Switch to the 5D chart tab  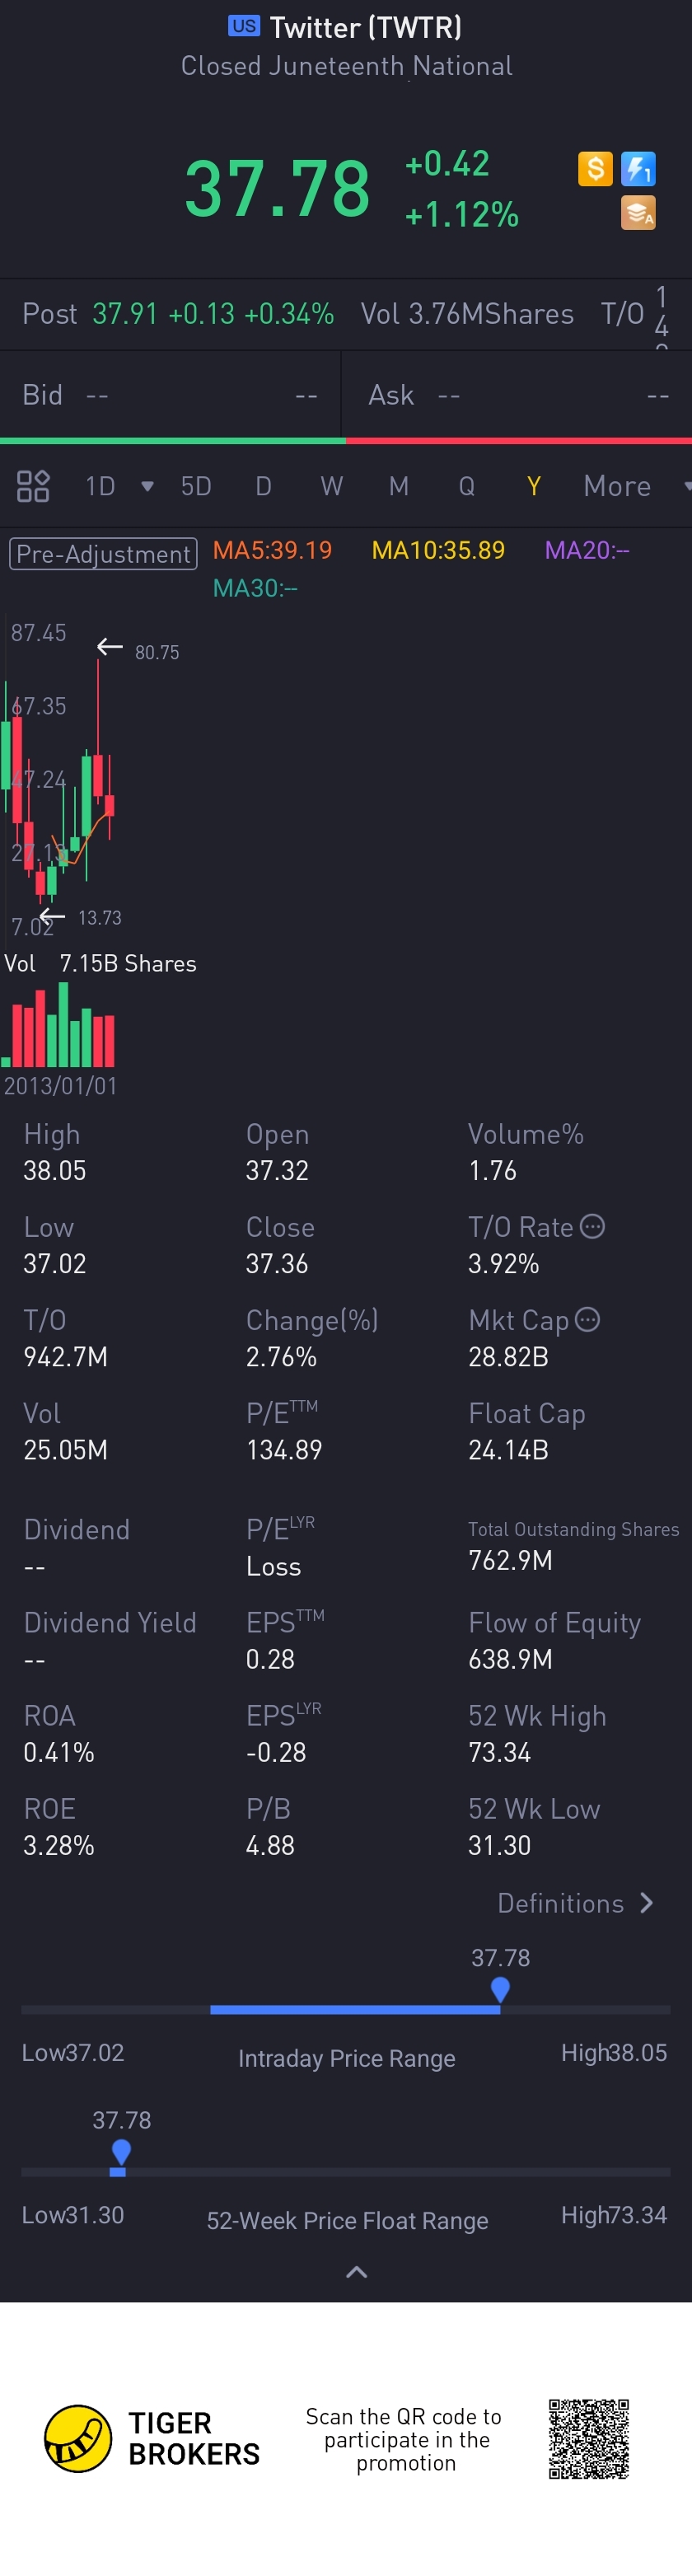196,486
